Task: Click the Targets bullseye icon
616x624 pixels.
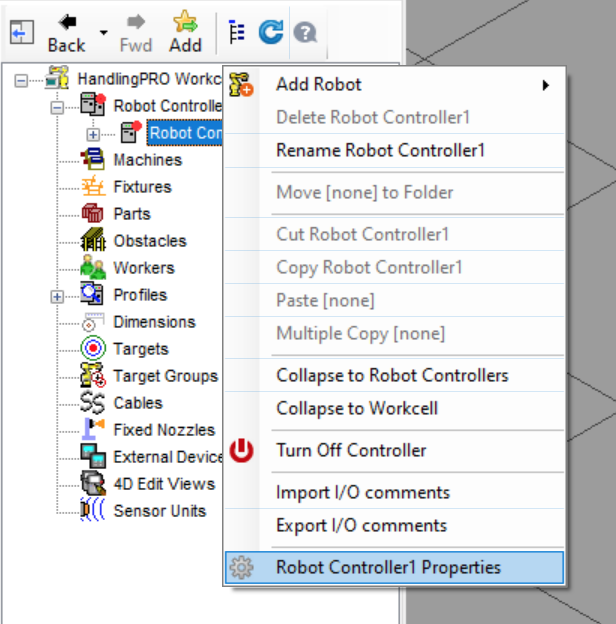Action: 93,348
